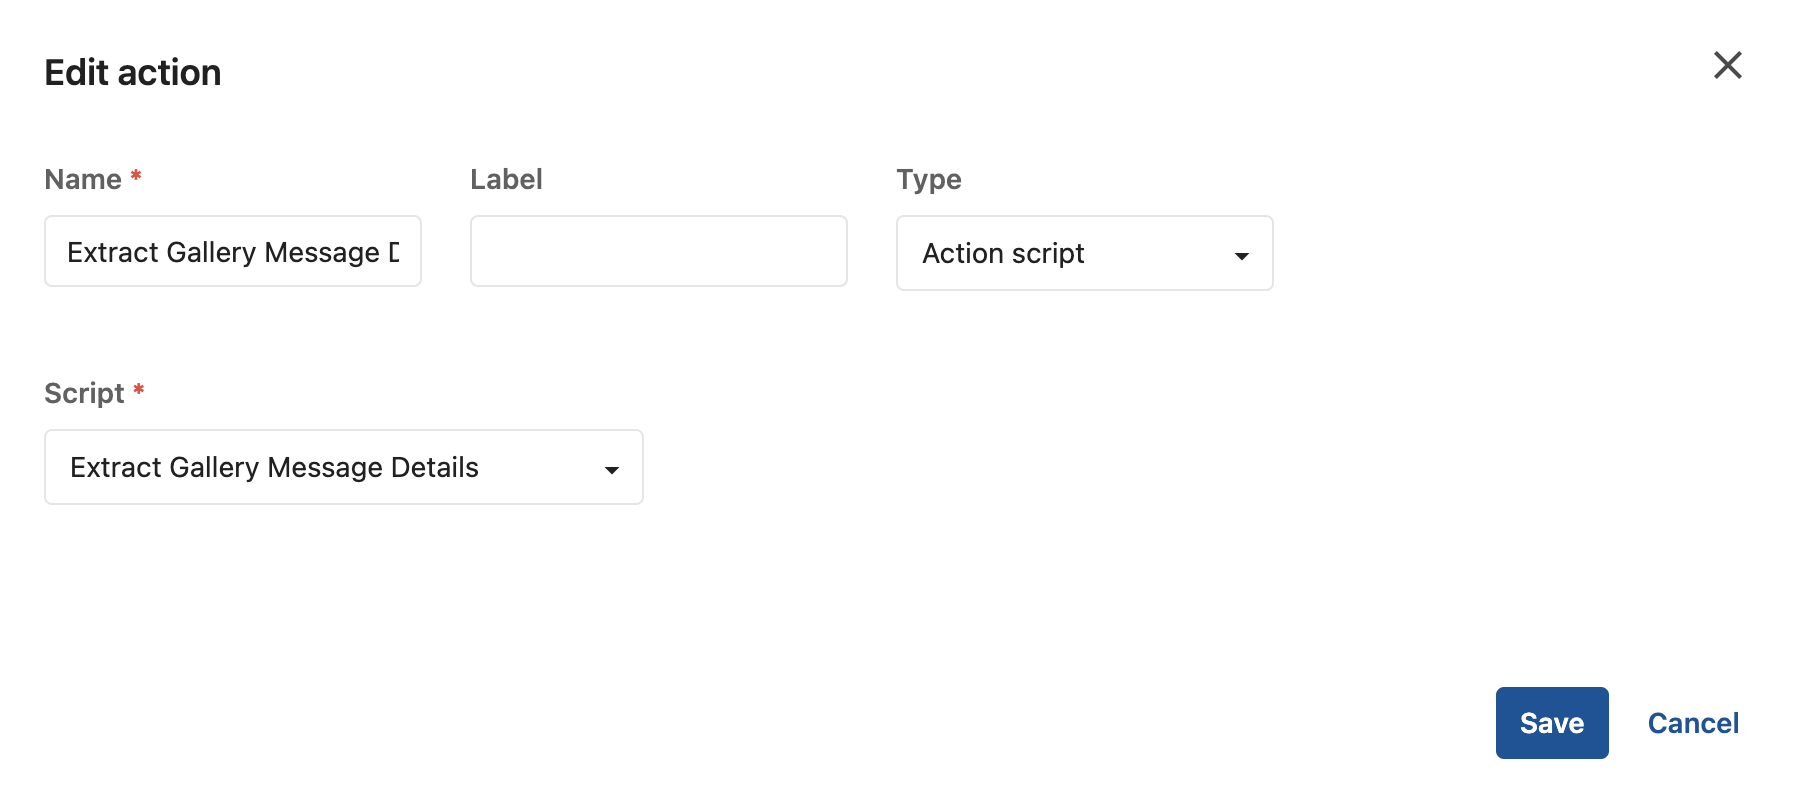Focus the Name input field

click(x=232, y=252)
